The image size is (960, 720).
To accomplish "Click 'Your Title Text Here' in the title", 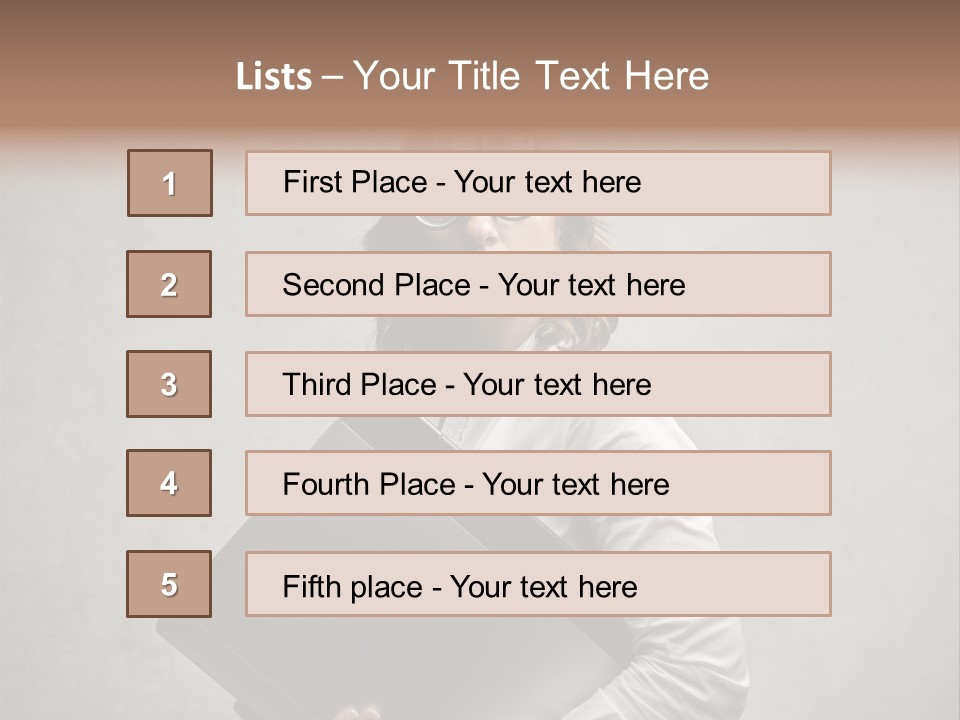I will pos(531,77).
